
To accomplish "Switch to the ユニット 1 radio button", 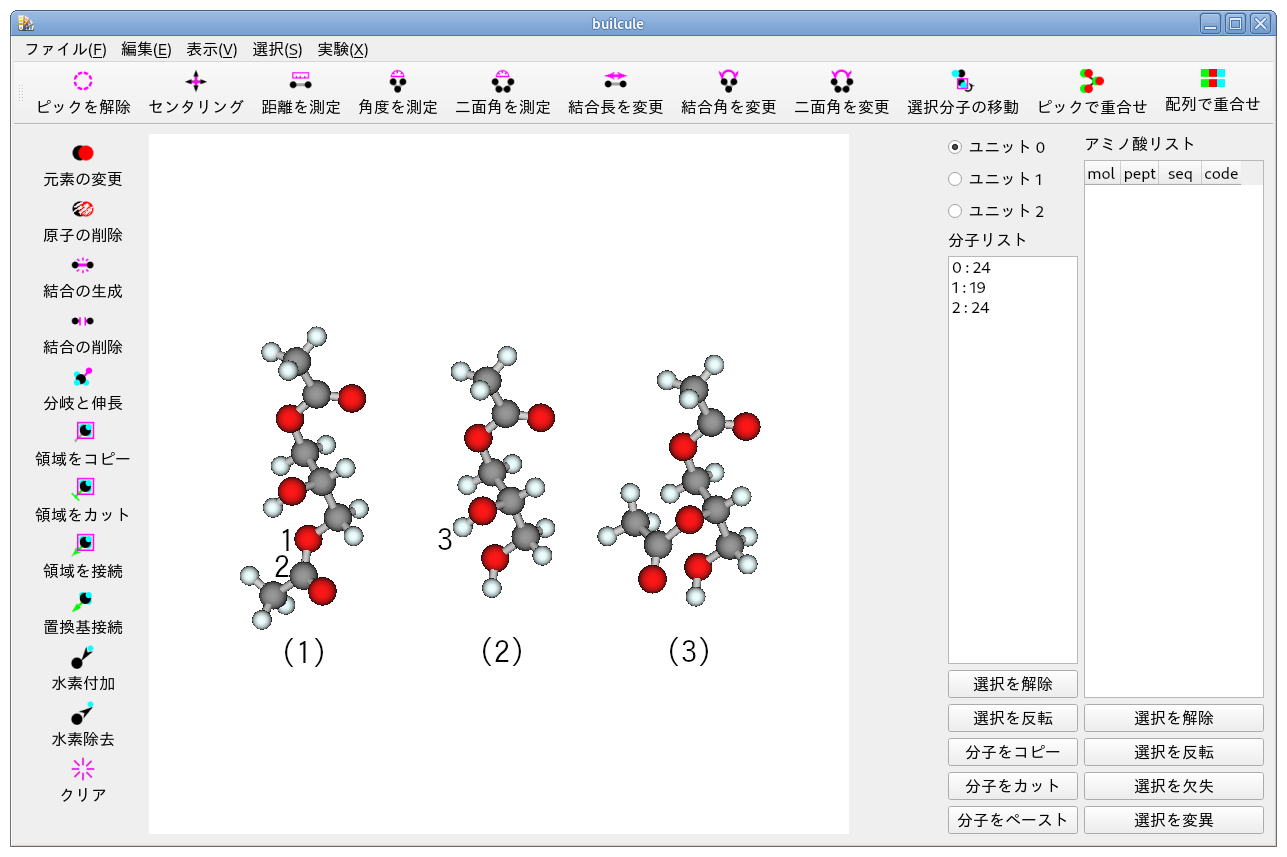I will 955,179.
